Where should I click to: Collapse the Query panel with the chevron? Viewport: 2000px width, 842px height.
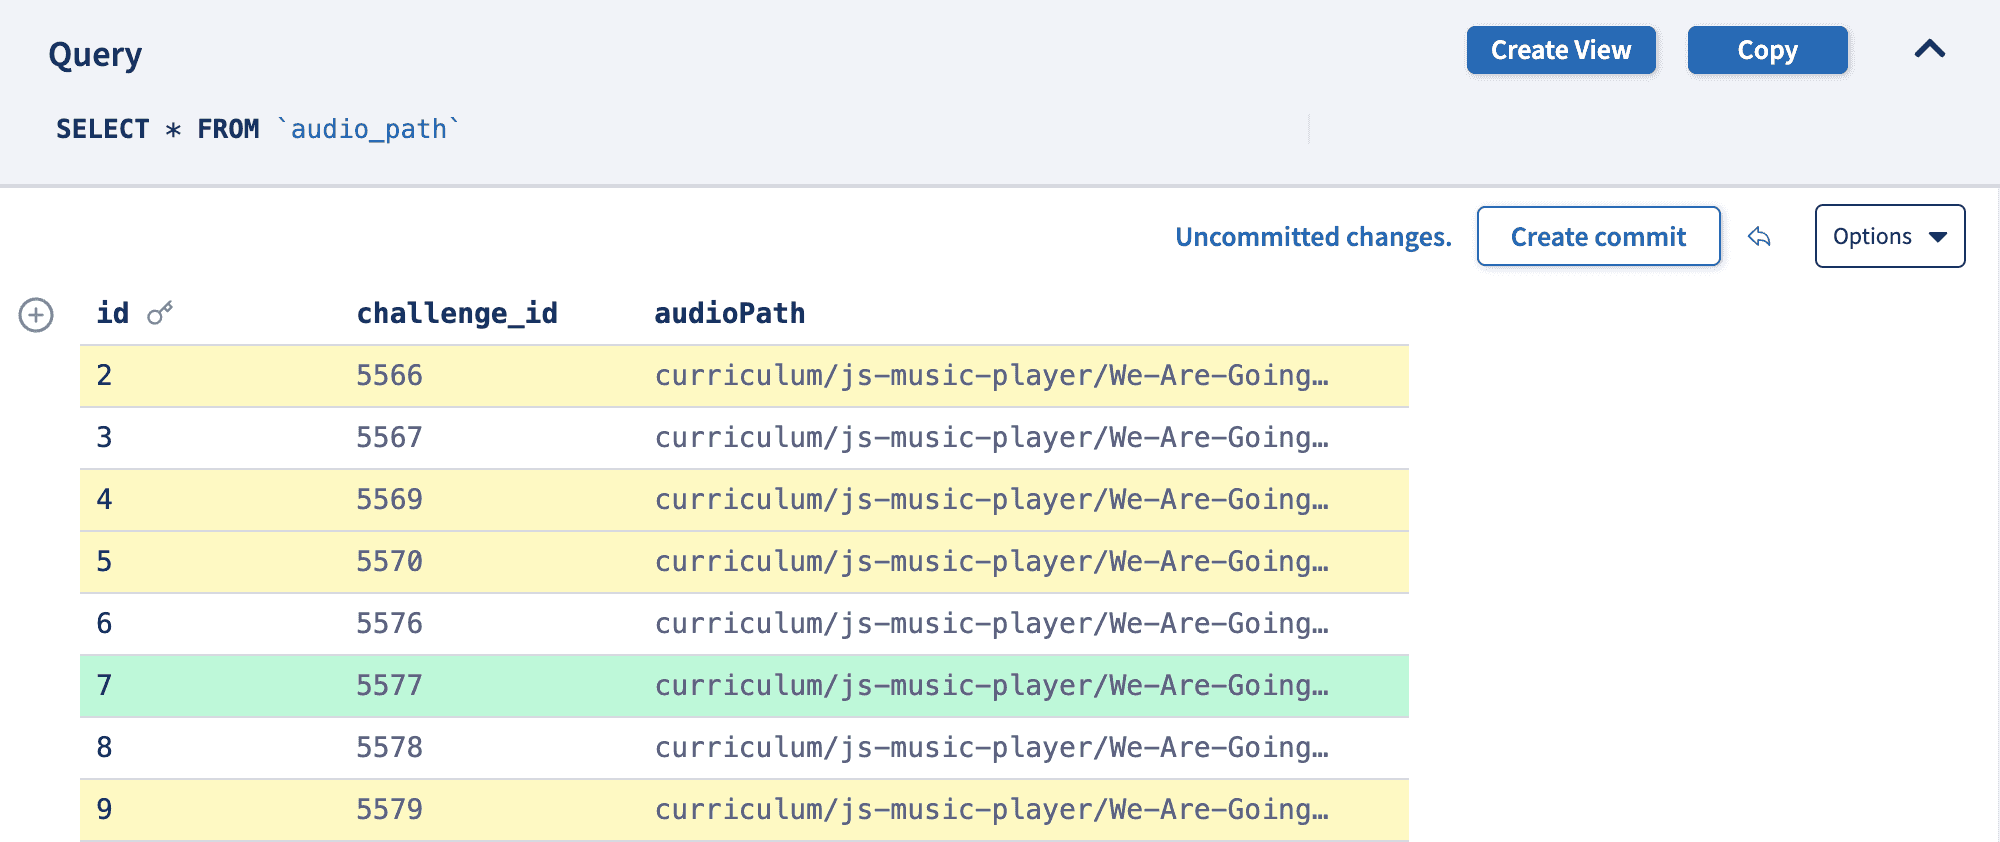tap(1929, 50)
